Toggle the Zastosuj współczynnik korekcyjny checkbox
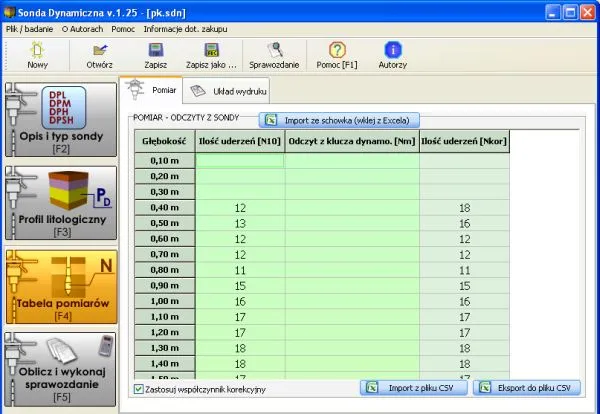The height and width of the screenshot is (414, 600). coord(139,388)
